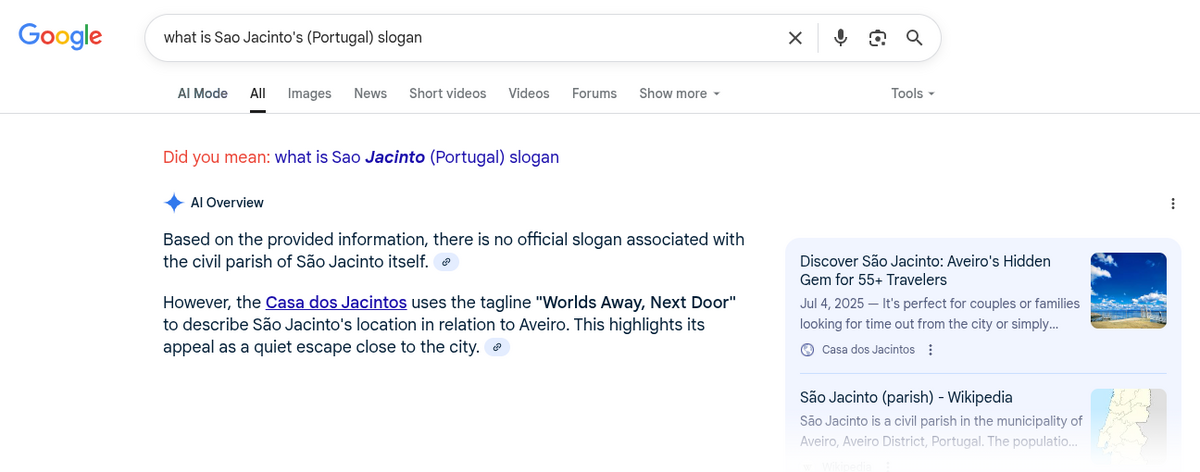The height and width of the screenshot is (472, 1200).
Task: Open the Tools dropdown
Action: [x=913, y=93]
